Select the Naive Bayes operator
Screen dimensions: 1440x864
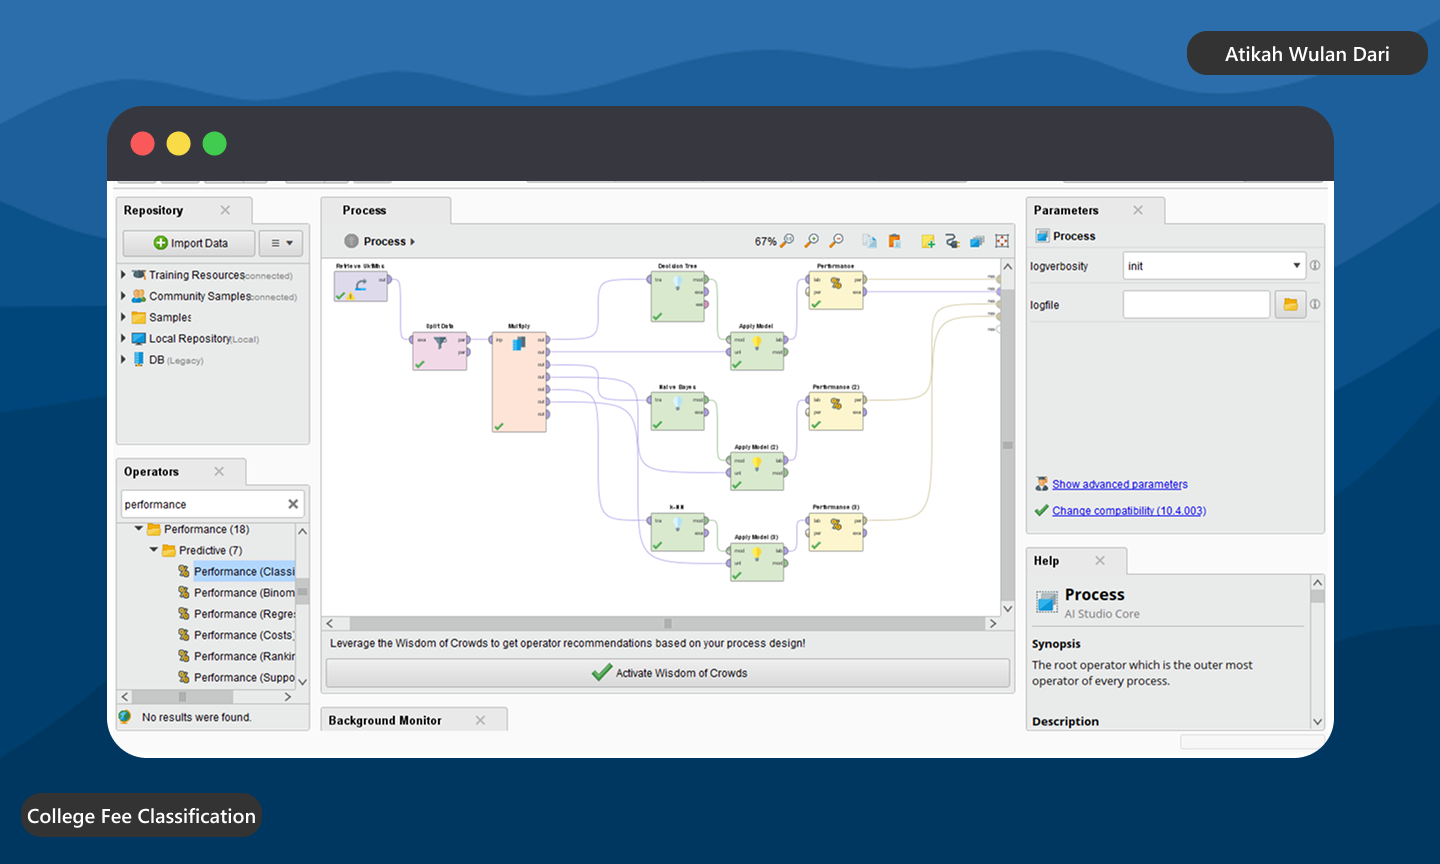pos(678,411)
